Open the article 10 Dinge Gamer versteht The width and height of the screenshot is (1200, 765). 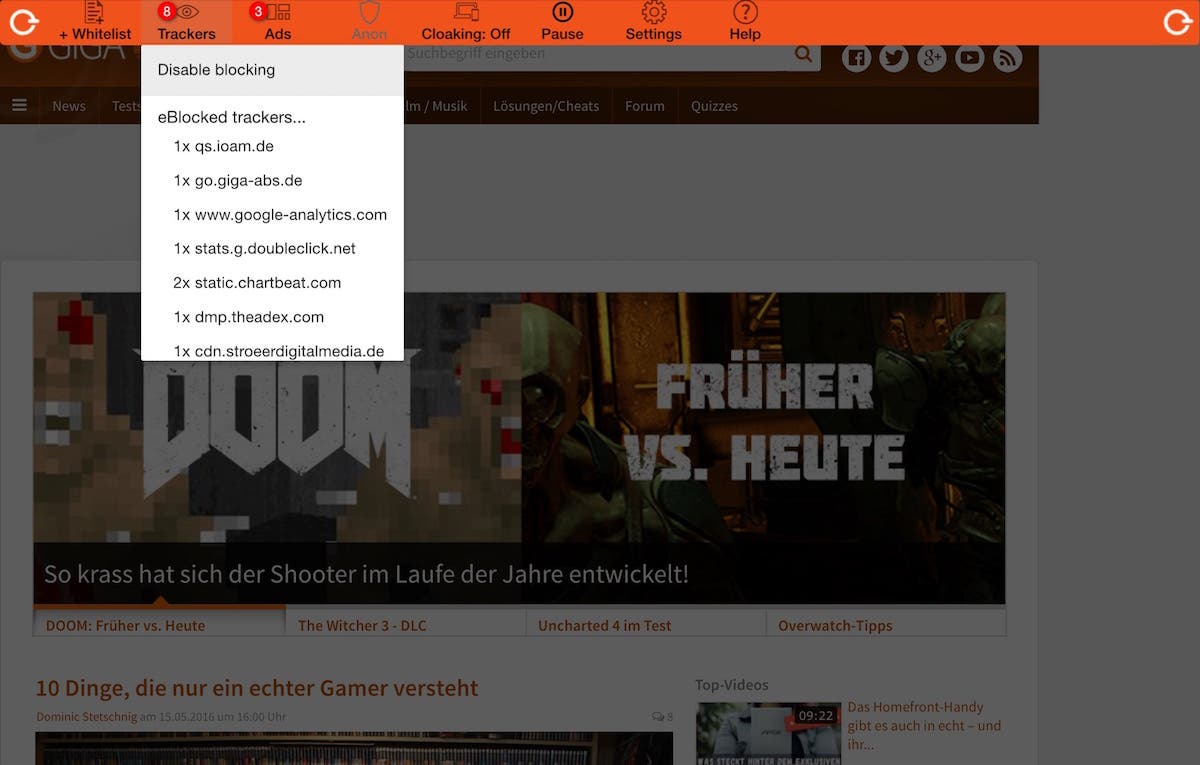(x=257, y=688)
